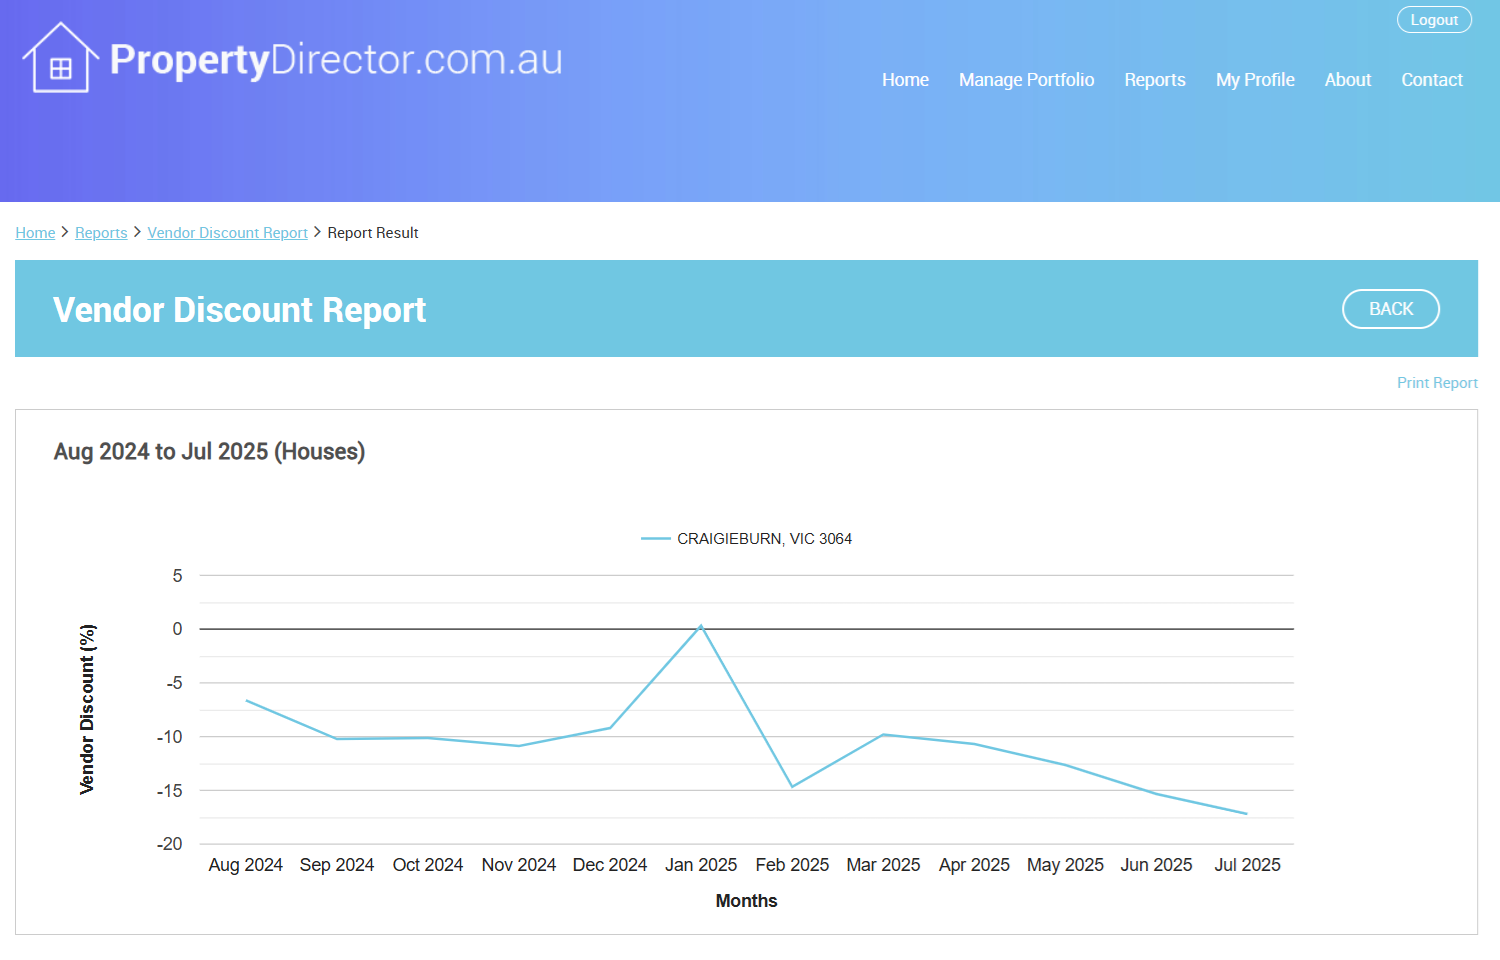Click the -20 y-axis value
This screenshot has width=1500, height=960.
[170, 844]
